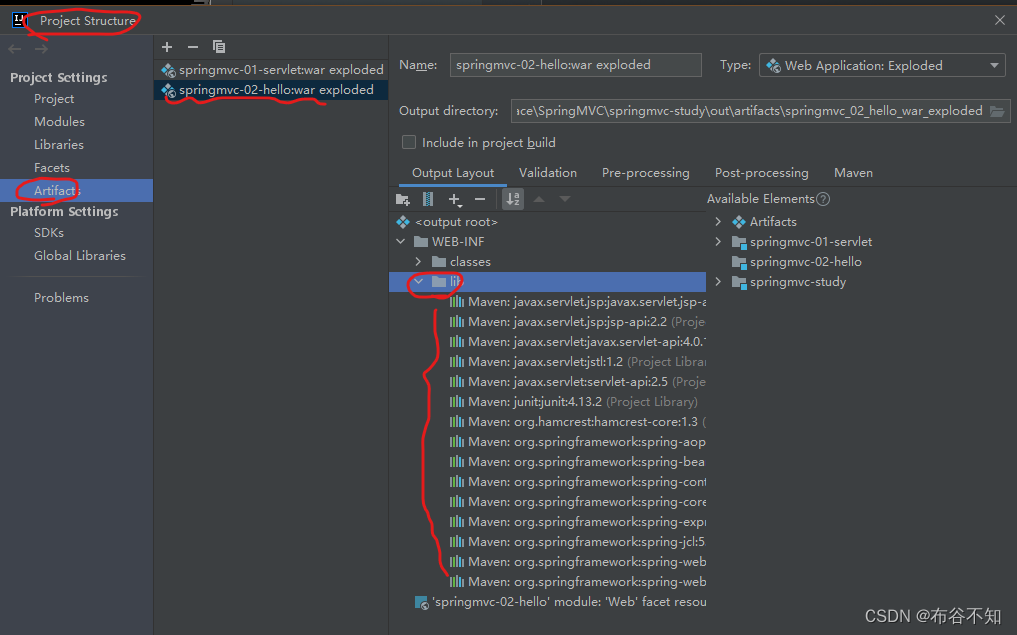Select Maven: javax.servlet.jsp:jsp-api:2.2 library
Viewport: 1017px width, 635px height.
[x=577, y=322]
